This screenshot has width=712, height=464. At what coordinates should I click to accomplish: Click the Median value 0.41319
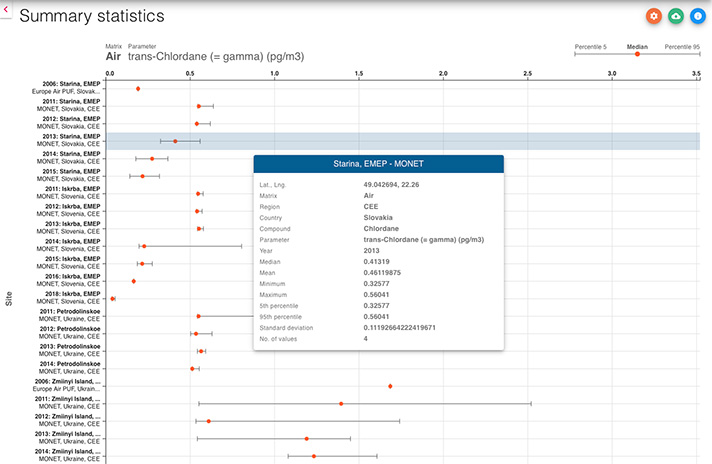point(376,262)
